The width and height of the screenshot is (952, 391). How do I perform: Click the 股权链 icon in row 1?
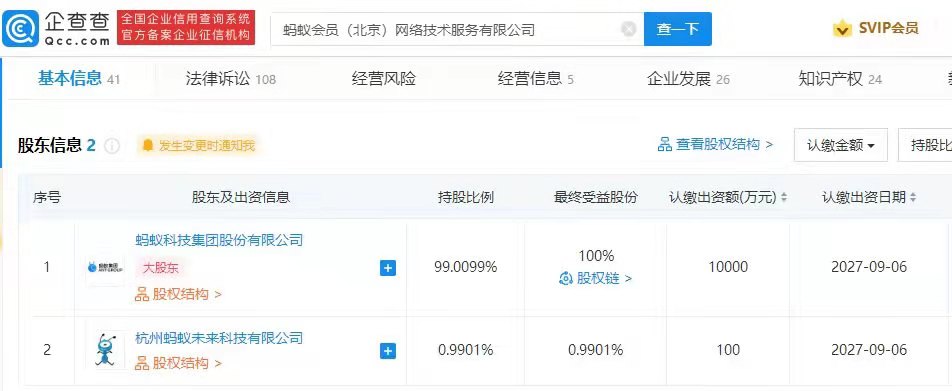(566, 278)
